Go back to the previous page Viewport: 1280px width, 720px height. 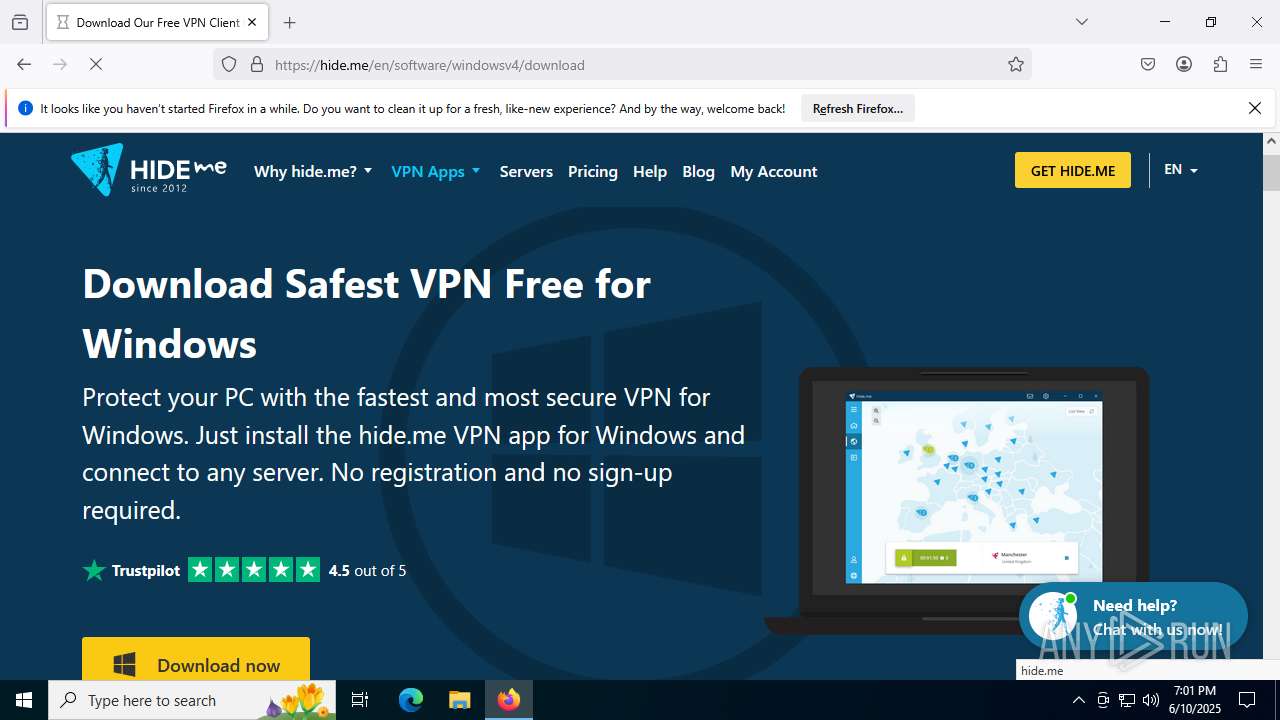pyautogui.click(x=24, y=64)
